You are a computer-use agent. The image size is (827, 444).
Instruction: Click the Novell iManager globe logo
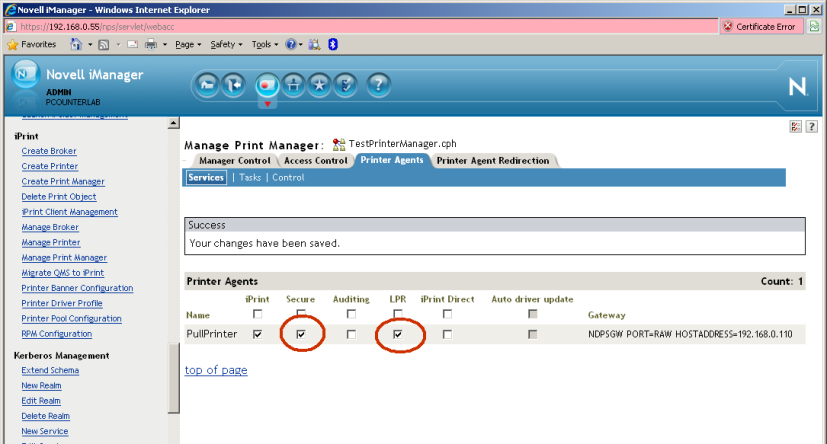tap(25, 73)
